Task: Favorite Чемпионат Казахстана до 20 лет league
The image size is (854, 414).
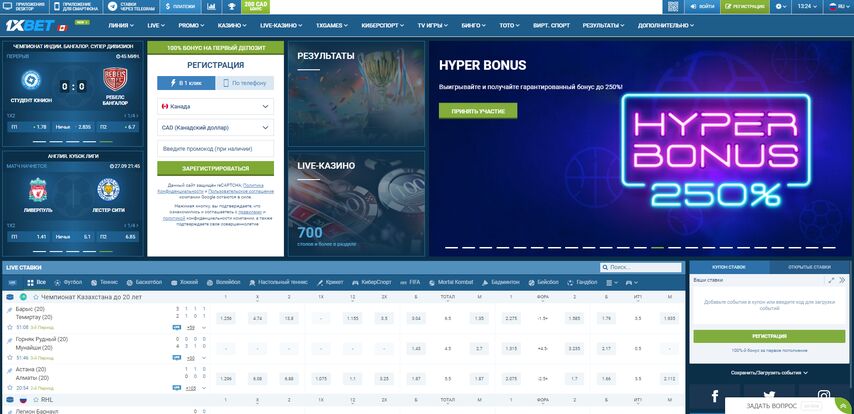Action: click(x=36, y=297)
